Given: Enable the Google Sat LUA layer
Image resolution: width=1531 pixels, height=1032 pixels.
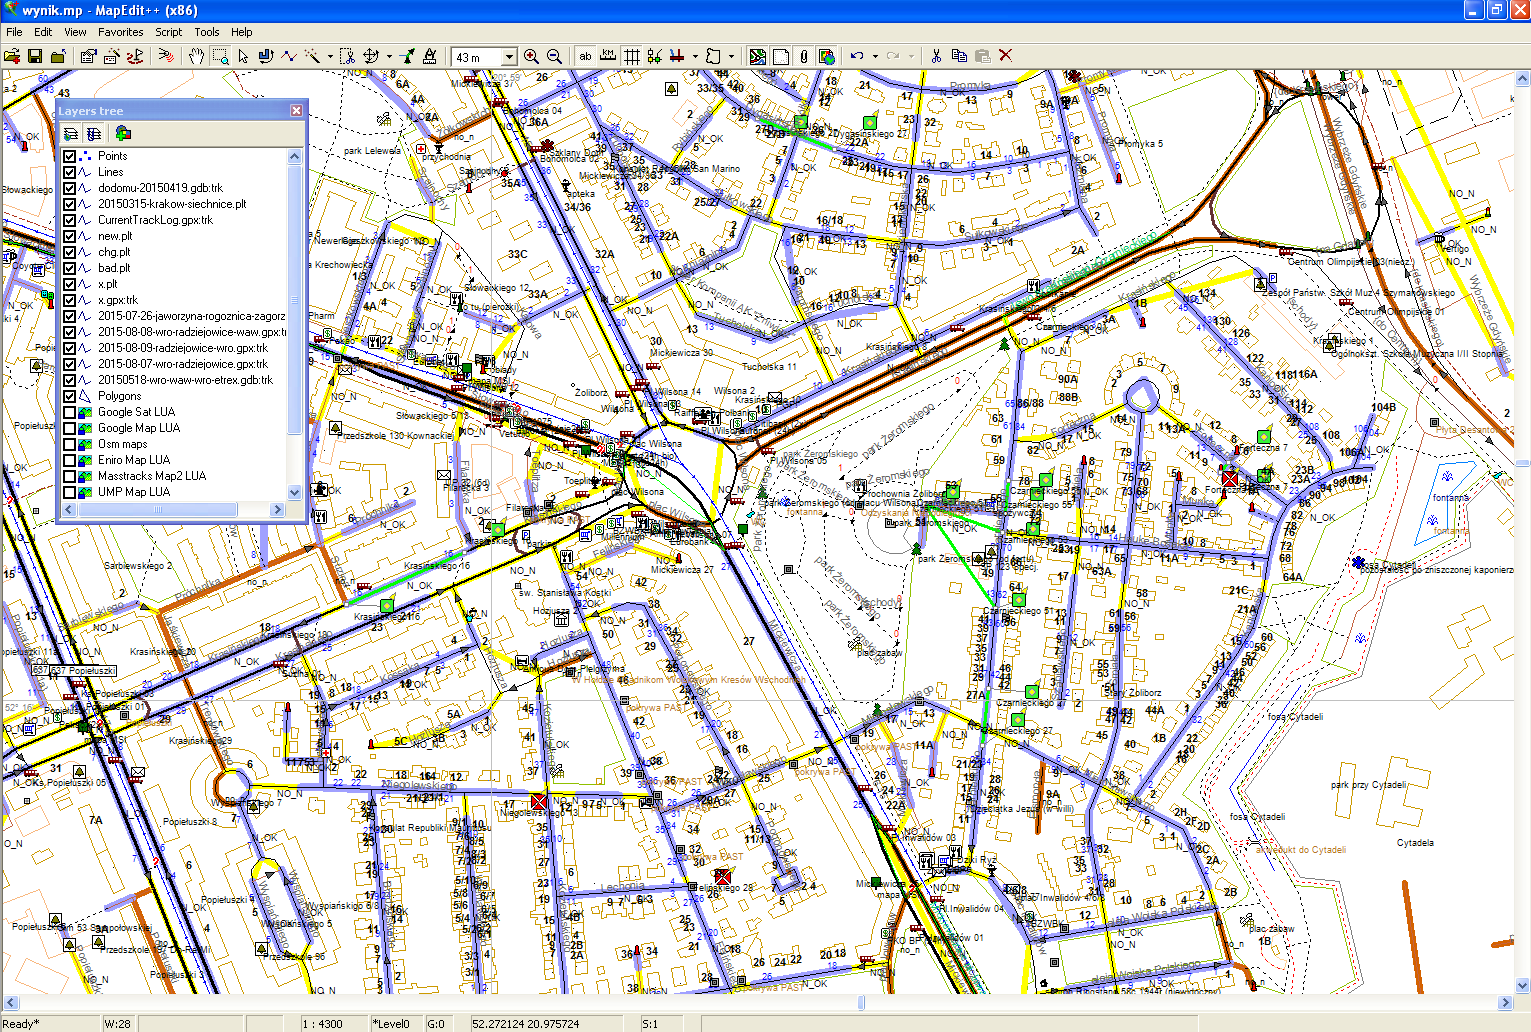Looking at the screenshot, I should click(70, 412).
